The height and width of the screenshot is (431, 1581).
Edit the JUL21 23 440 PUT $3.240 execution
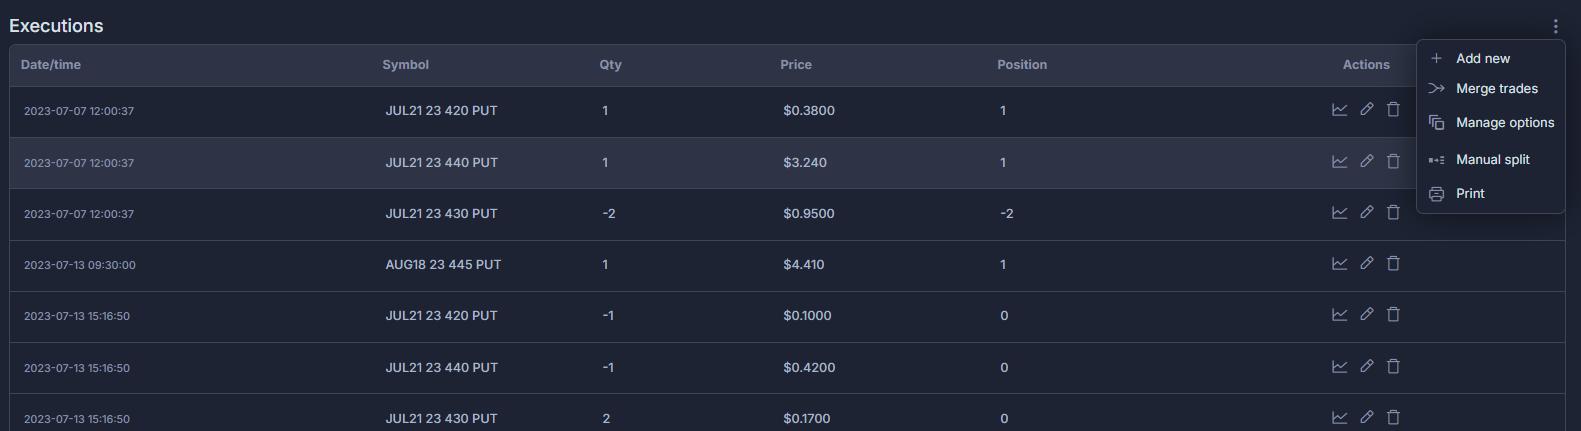(1366, 161)
